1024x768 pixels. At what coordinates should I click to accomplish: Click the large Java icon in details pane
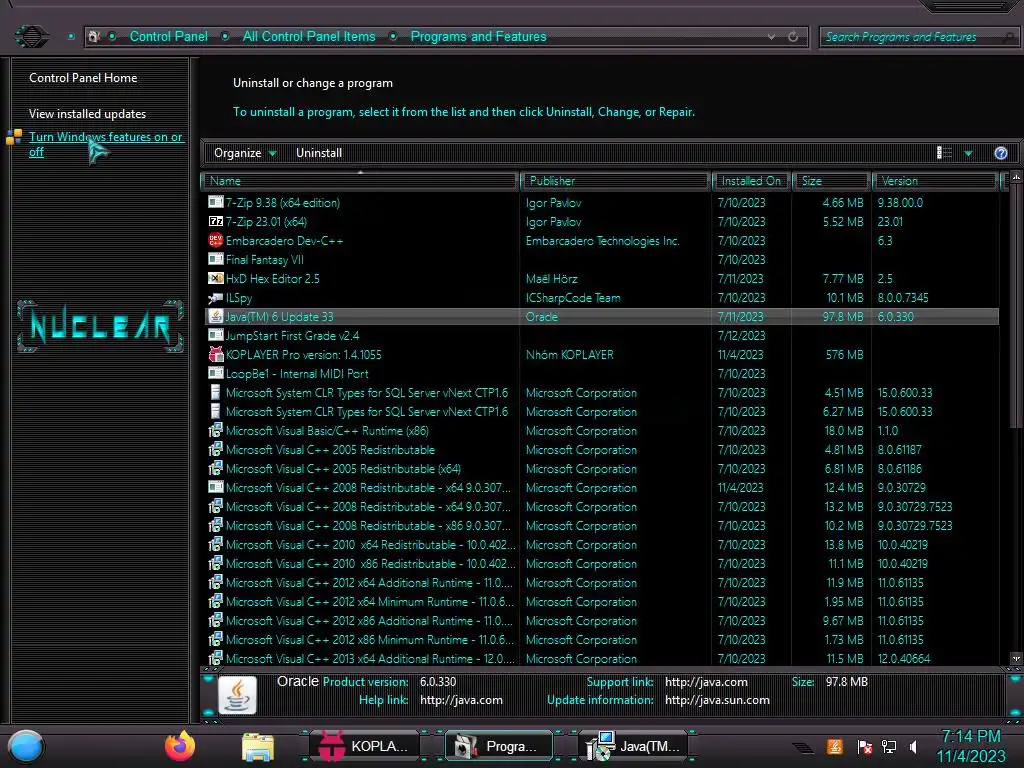coord(237,695)
